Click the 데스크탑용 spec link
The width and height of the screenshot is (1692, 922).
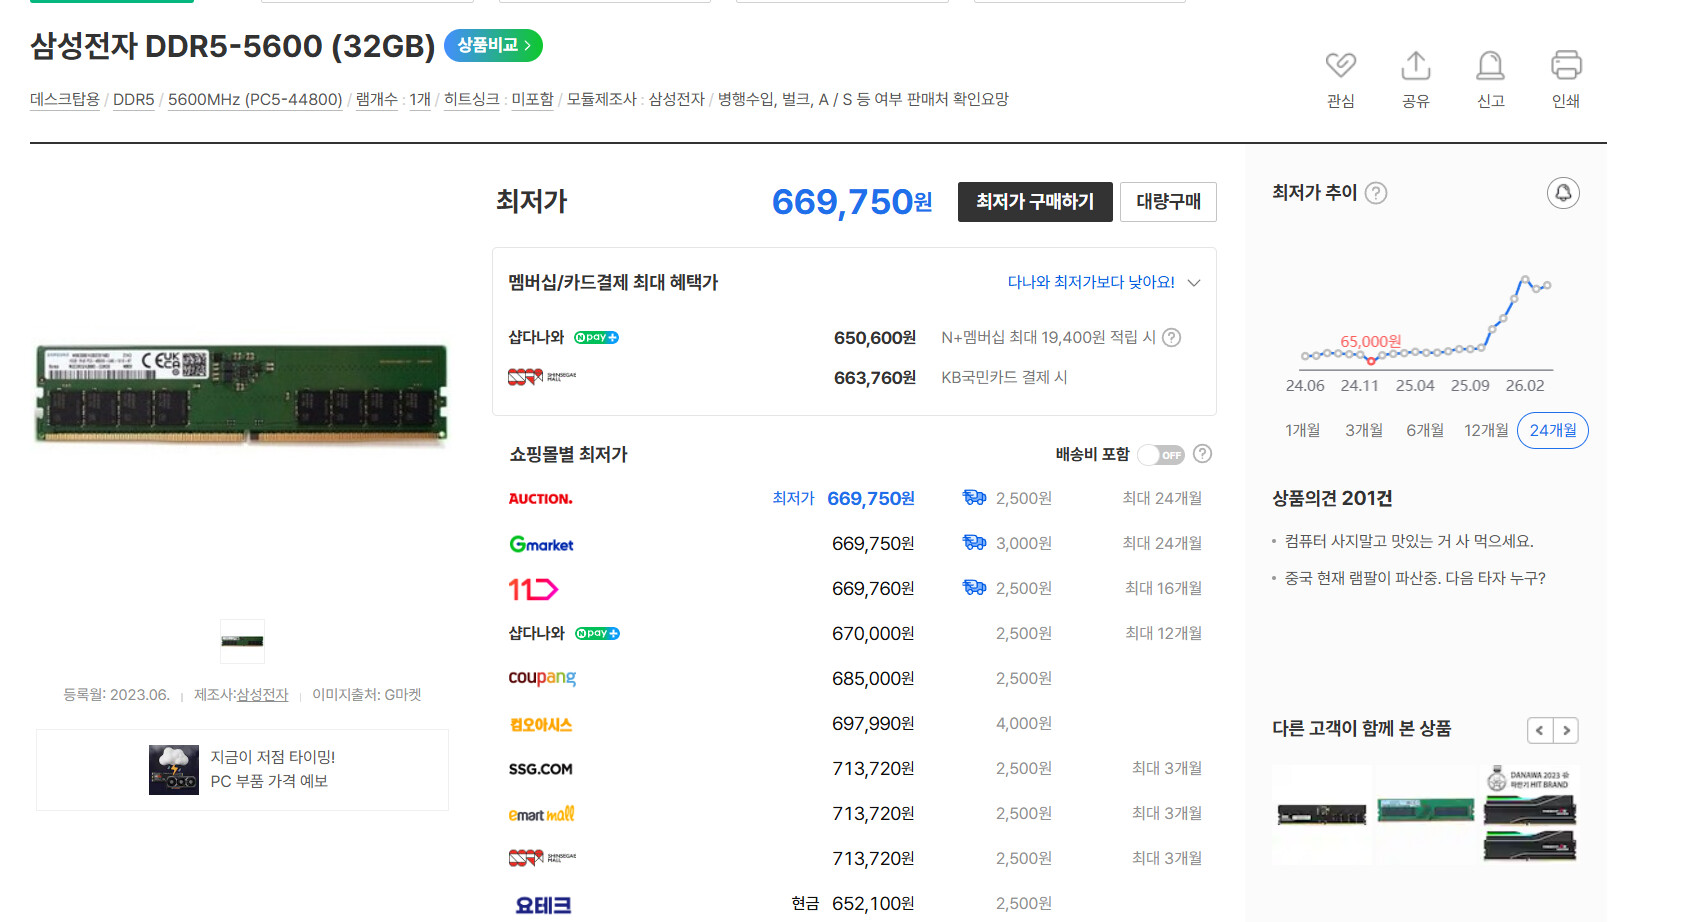(65, 99)
